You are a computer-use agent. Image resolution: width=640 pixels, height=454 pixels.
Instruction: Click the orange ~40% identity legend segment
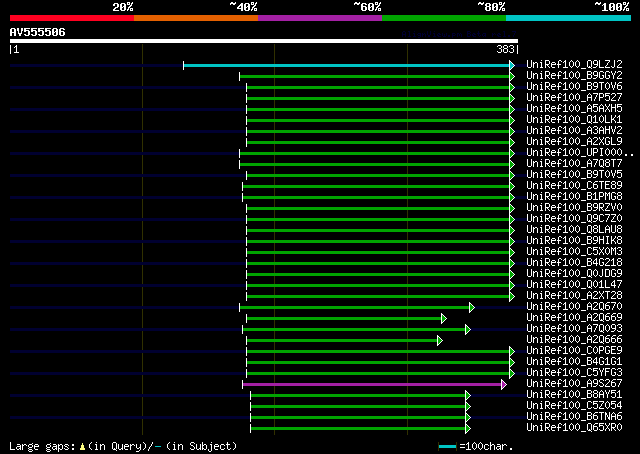coord(196,18)
